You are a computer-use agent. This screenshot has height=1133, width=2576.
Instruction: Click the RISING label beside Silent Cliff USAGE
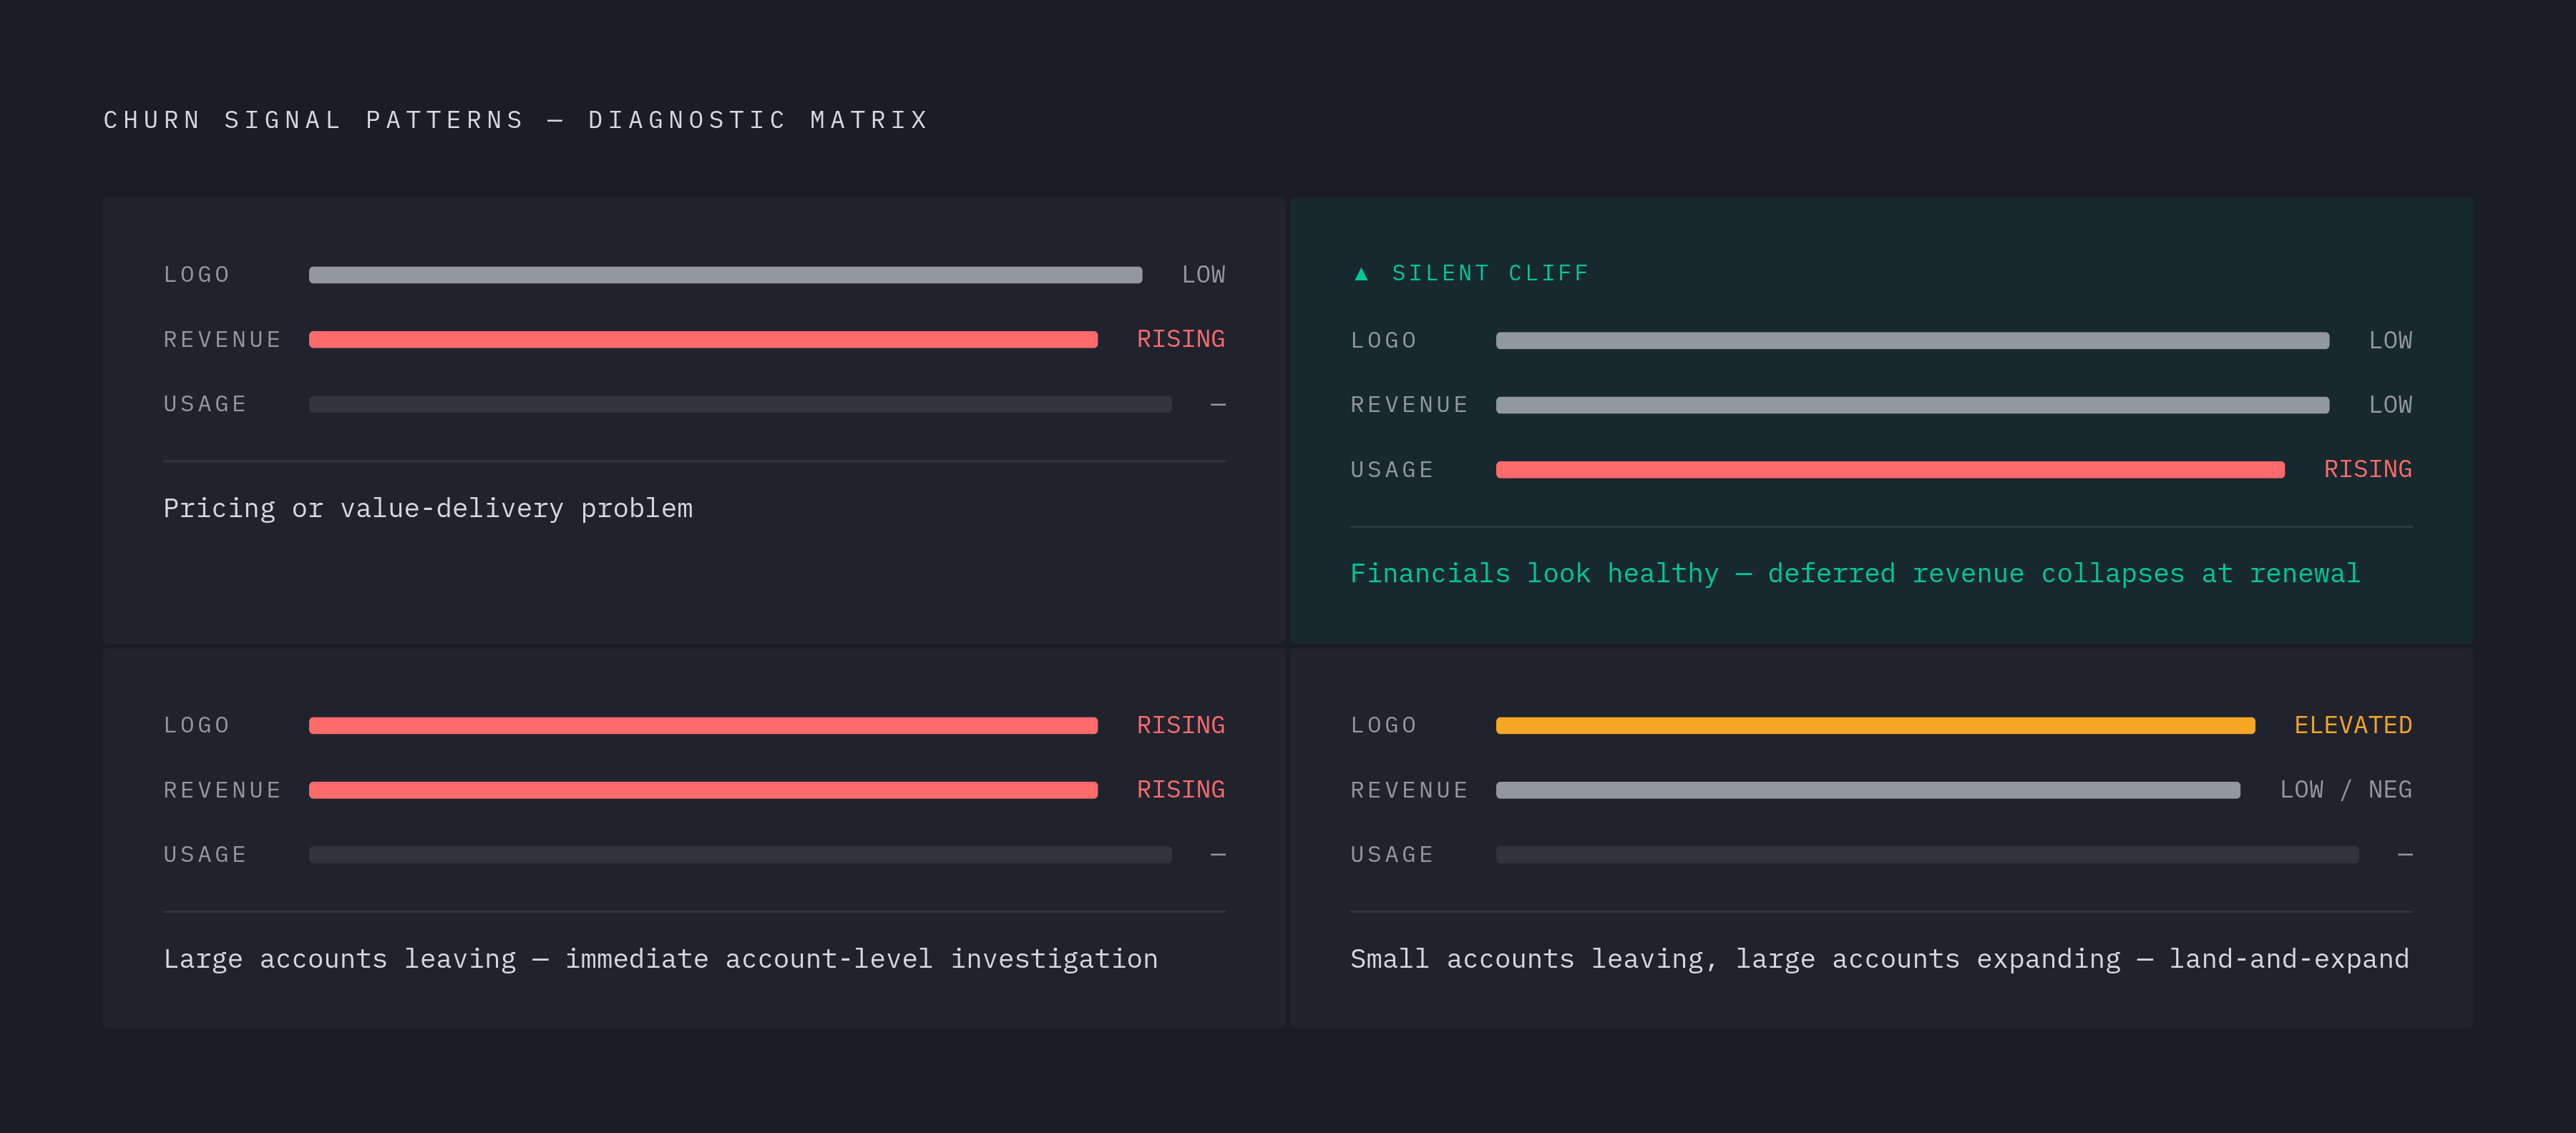tap(2368, 469)
